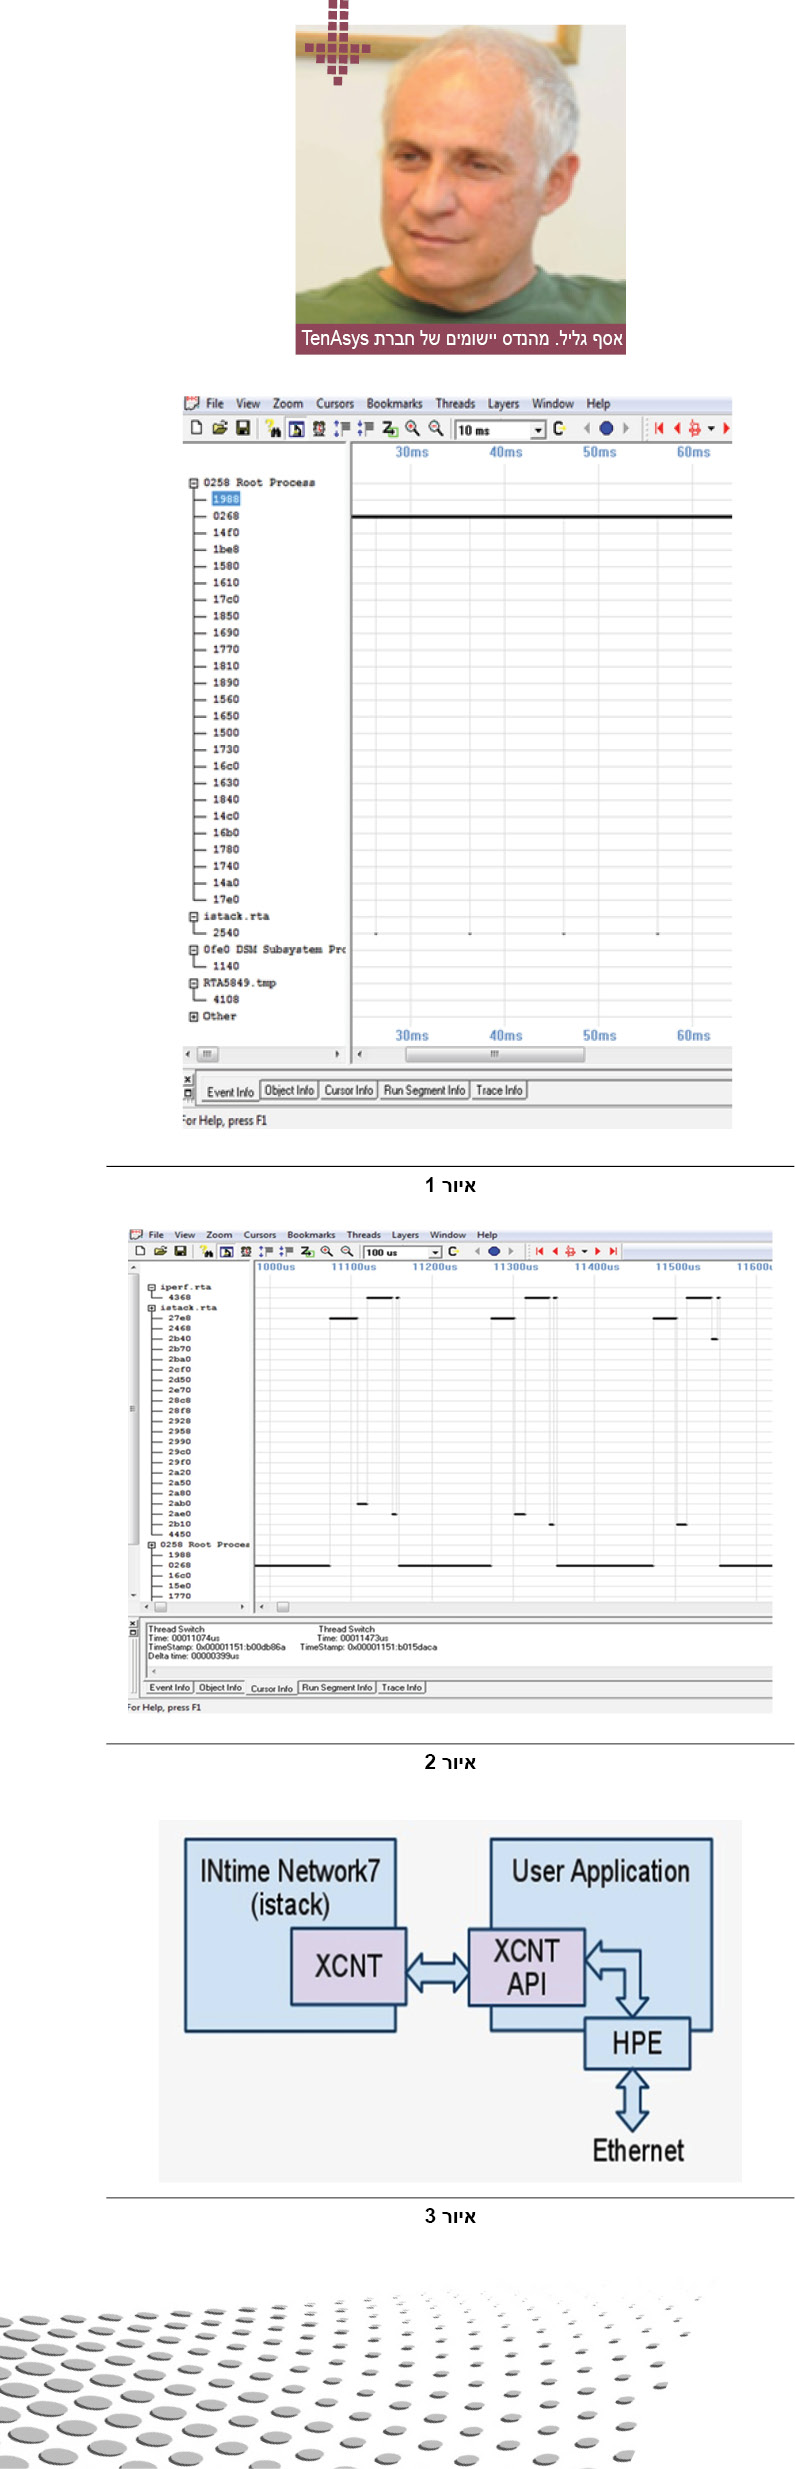Open the 100 us zoom dropdown

tap(435, 1252)
